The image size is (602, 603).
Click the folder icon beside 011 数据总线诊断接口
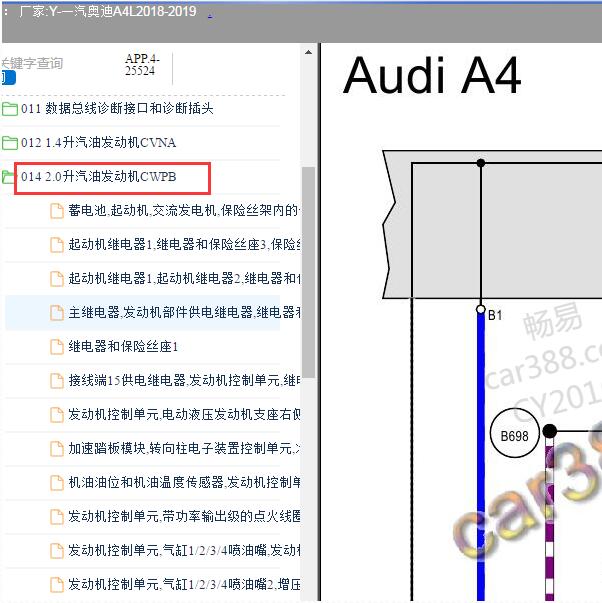pyautogui.click(x=9, y=109)
